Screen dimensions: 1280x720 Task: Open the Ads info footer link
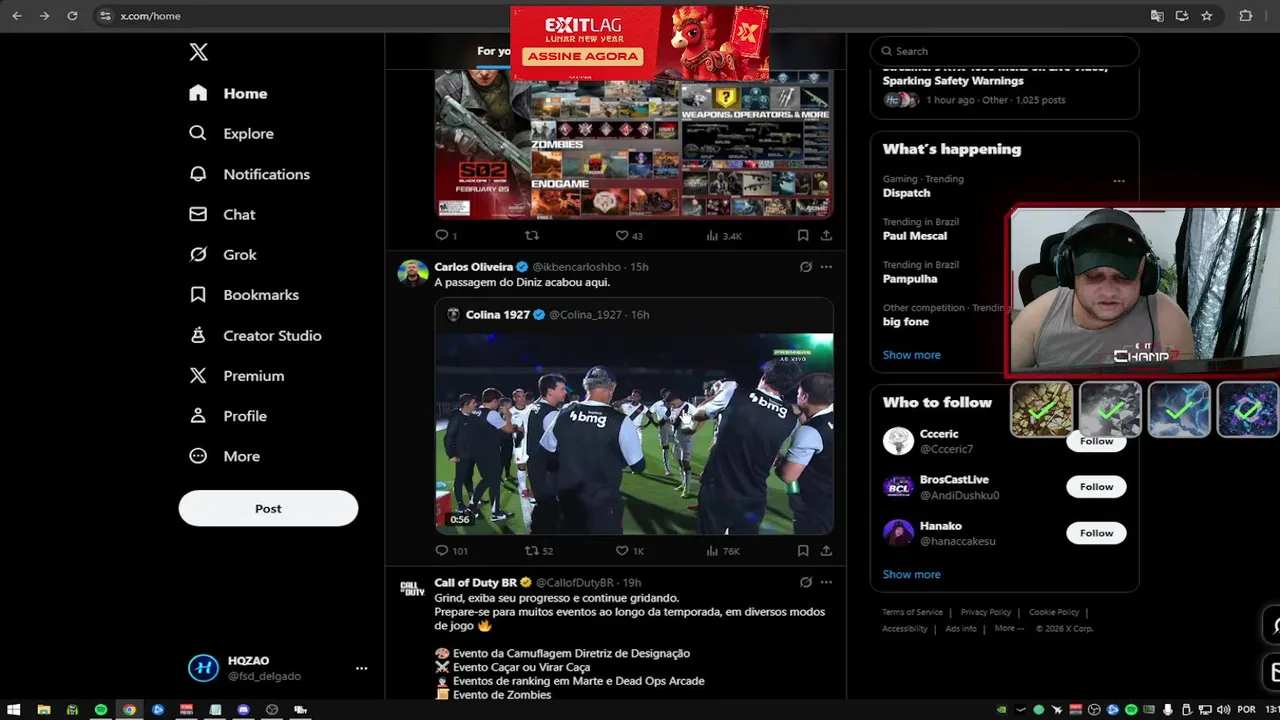[961, 629]
